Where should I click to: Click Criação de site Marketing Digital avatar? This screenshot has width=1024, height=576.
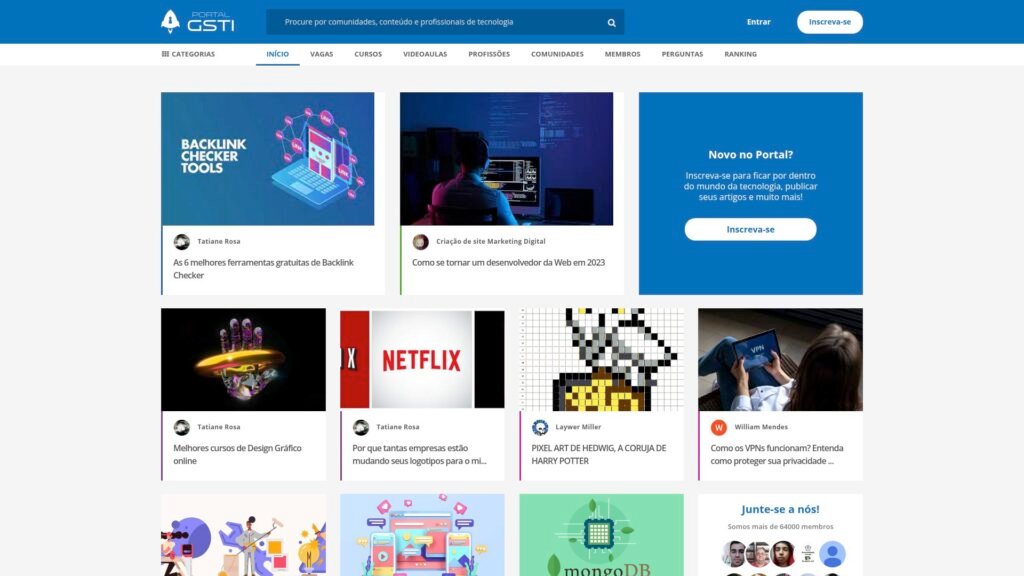click(x=420, y=242)
